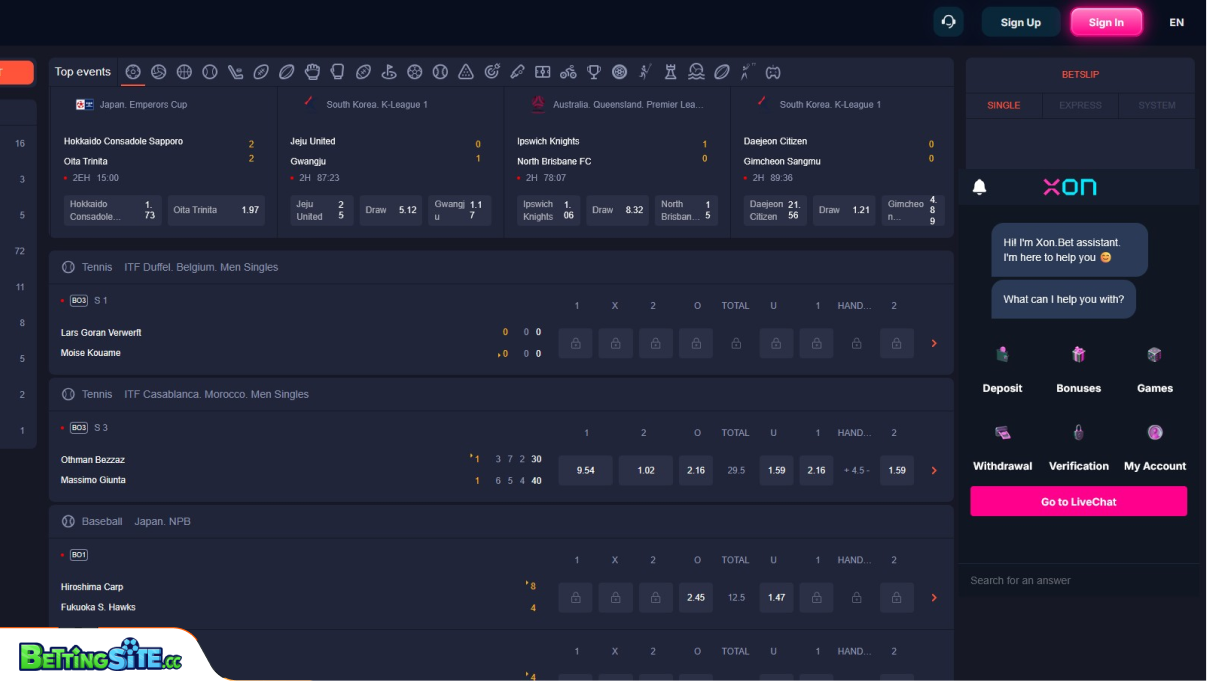Click Go to LiveChat
This screenshot has height=681, width=1210.
click(x=1078, y=501)
